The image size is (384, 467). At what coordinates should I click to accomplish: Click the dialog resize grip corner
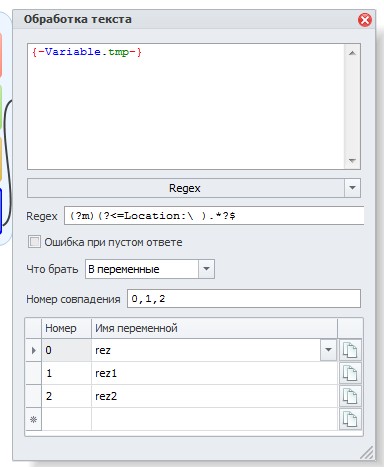(367, 453)
